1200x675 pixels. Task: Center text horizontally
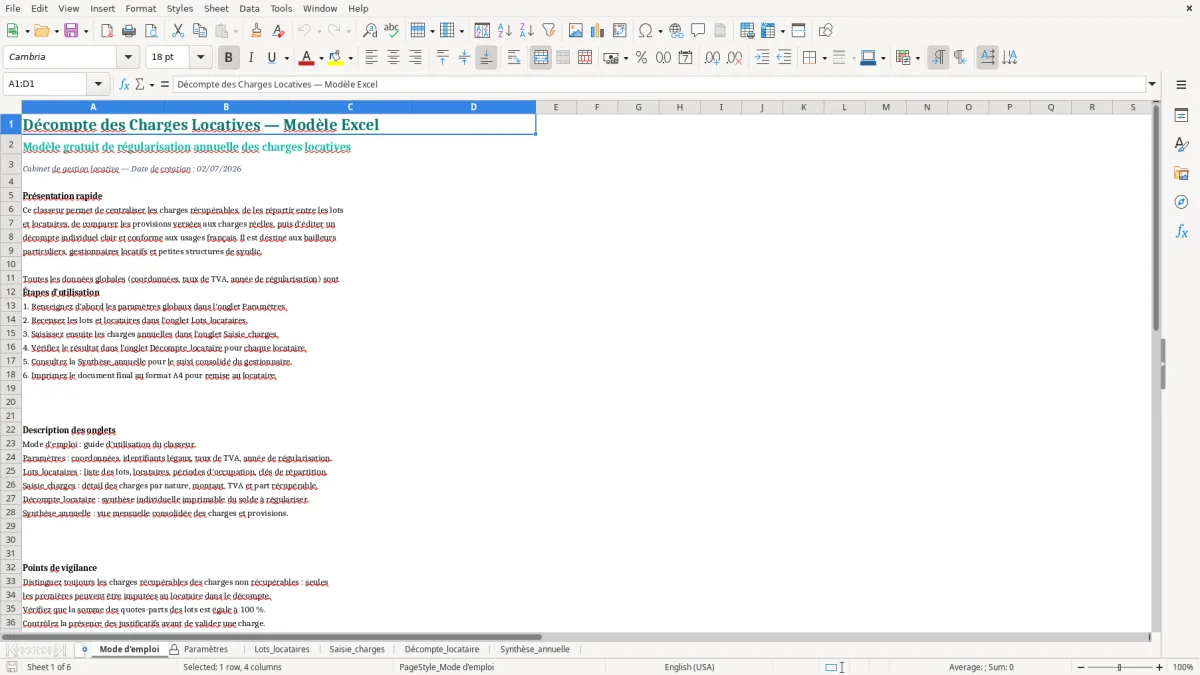(x=393, y=58)
